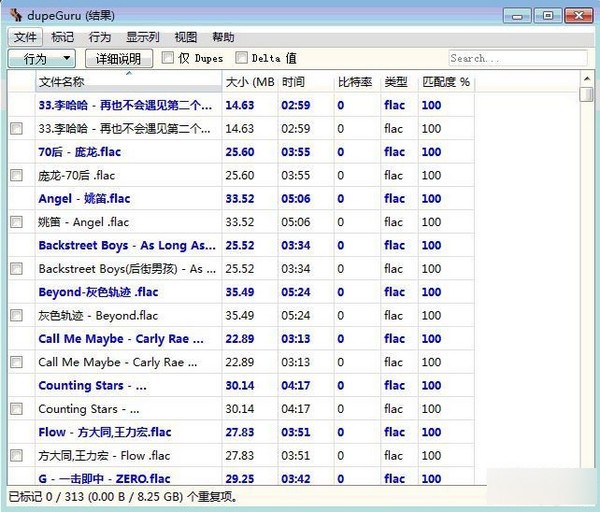
Task: Check the box for 姚笛 - Angel .flac
Action: (16, 222)
